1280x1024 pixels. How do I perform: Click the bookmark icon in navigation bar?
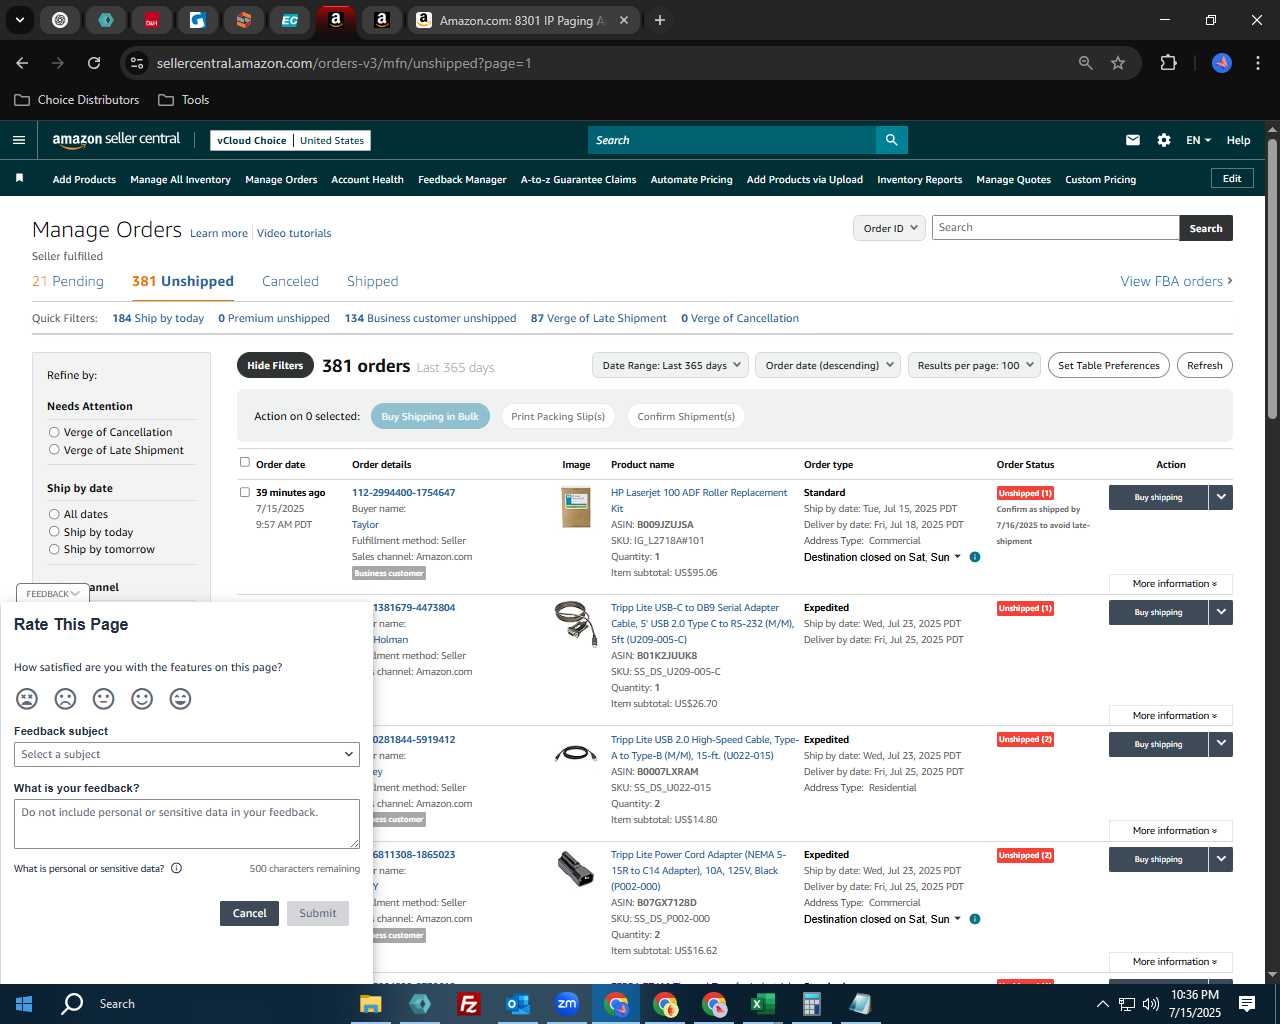19,178
